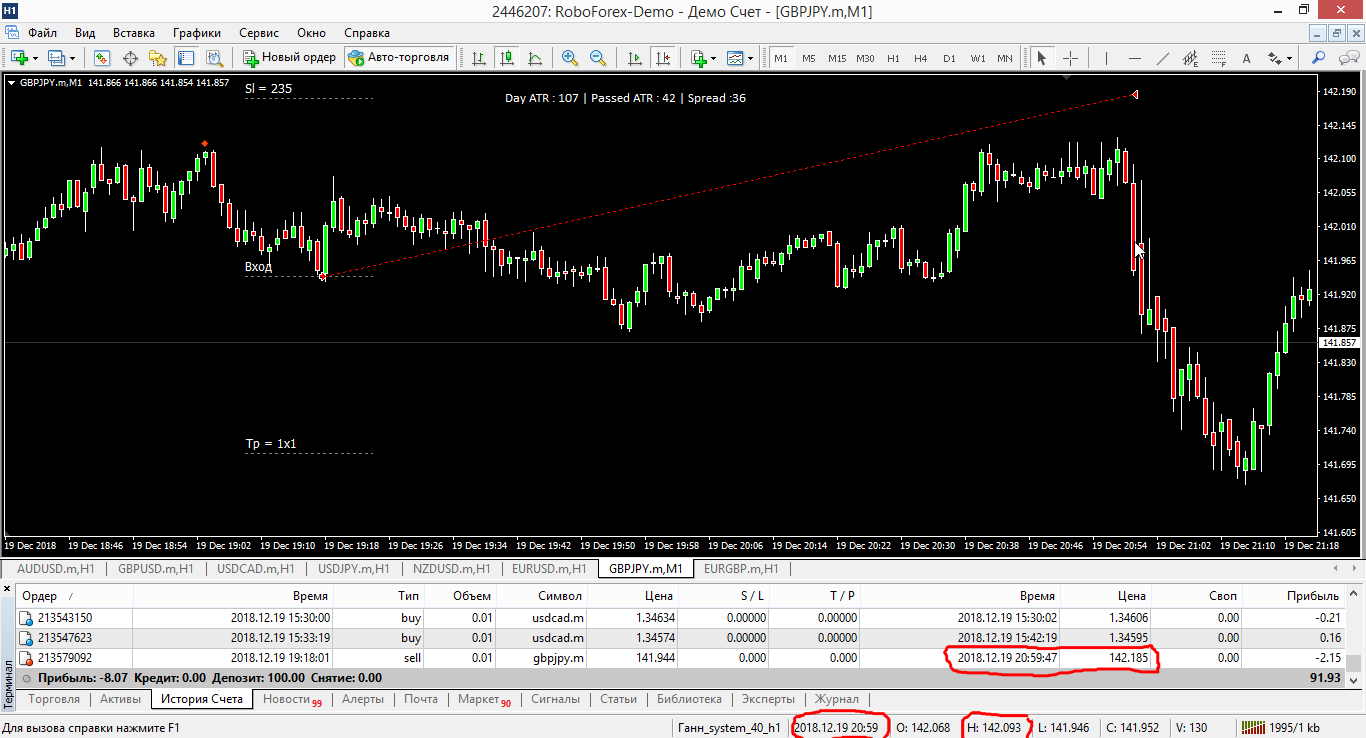Switch to the AUDUSD.m,H1 chart tab
Screen dimensions: 1366x738
[x=56, y=569]
